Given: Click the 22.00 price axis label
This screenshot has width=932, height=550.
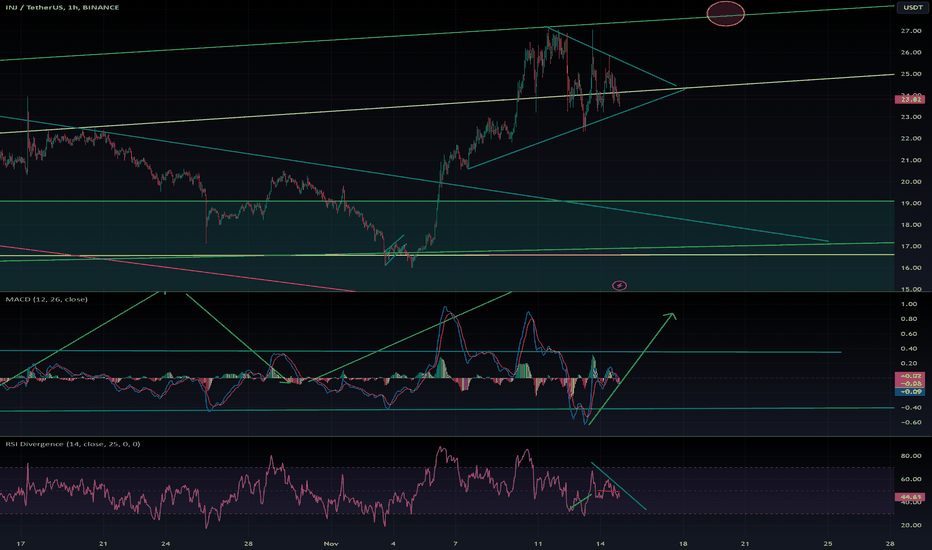Looking at the screenshot, I should [911, 139].
